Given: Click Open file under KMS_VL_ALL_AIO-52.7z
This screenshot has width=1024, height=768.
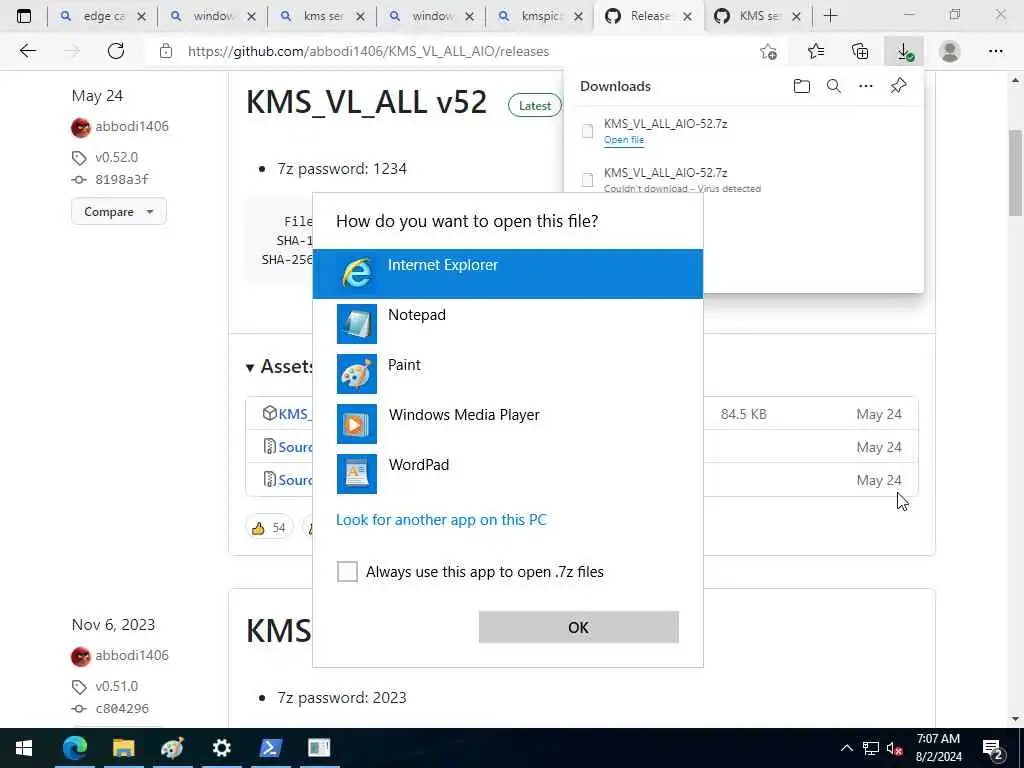Looking at the screenshot, I should (x=624, y=140).
